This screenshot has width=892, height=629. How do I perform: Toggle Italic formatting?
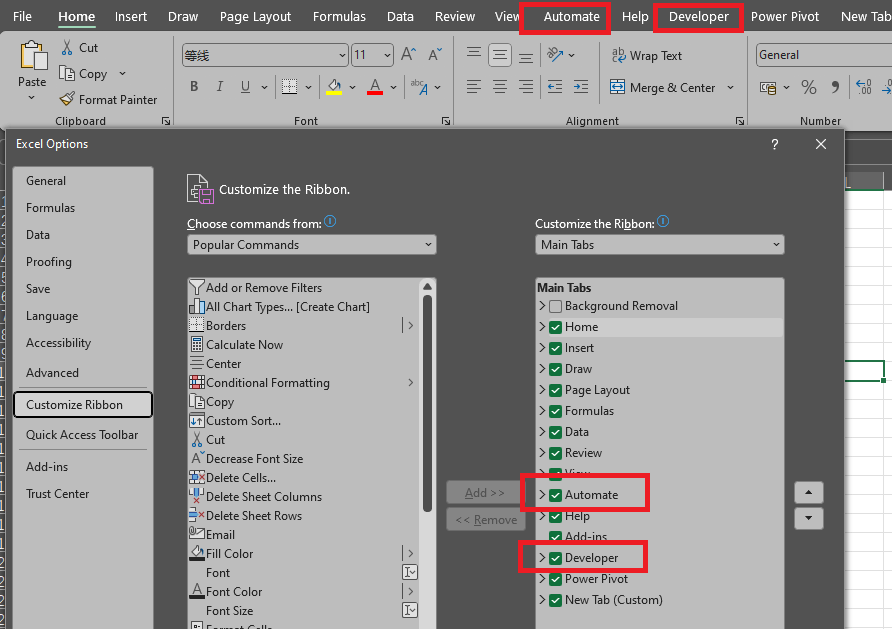pyautogui.click(x=220, y=86)
